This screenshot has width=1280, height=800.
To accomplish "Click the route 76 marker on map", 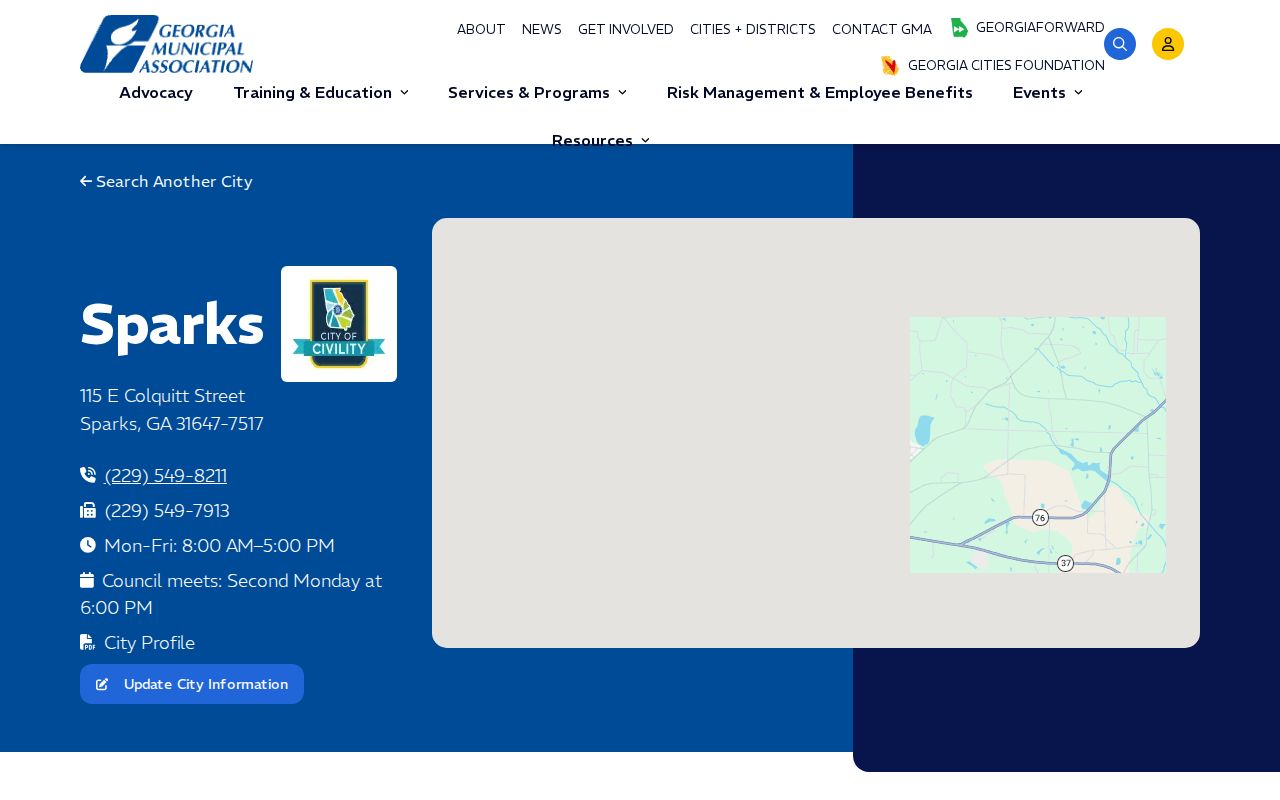I will pyautogui.click(x=1040, y=517).
